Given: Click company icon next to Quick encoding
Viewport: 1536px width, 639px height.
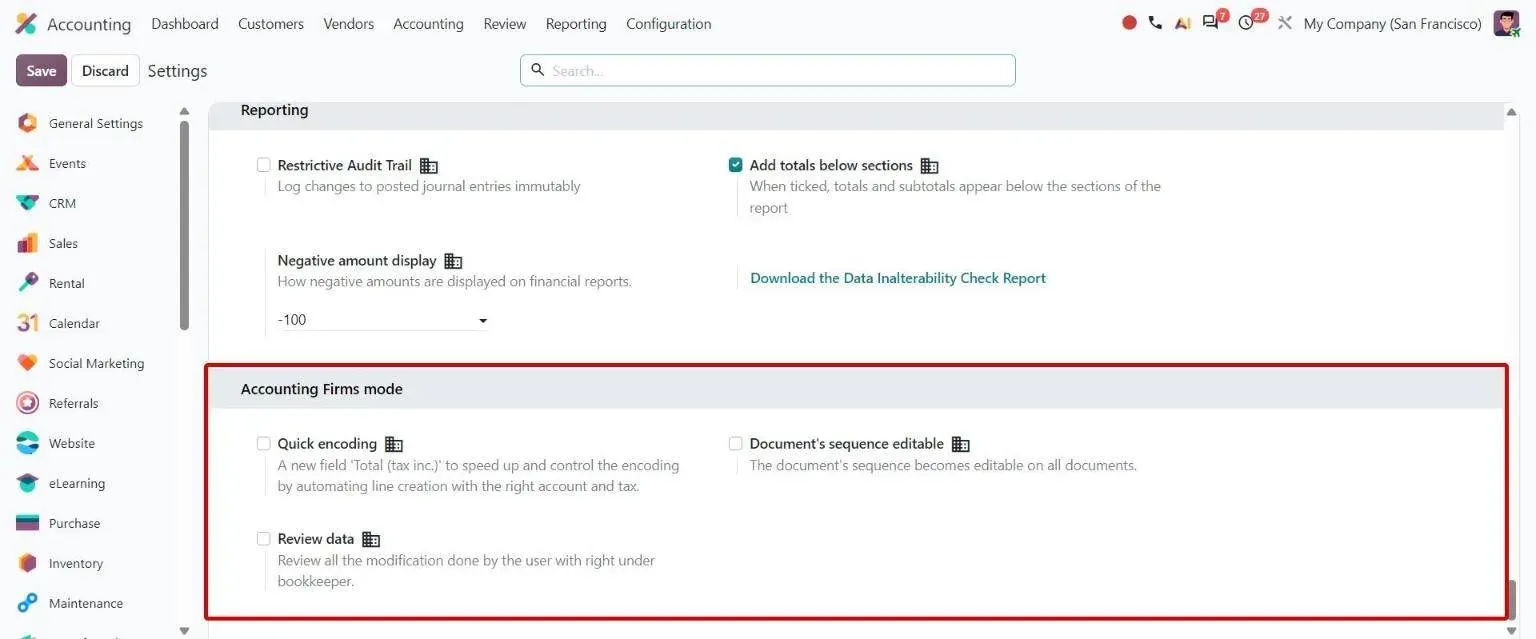Looking at the screenshot, I should pyautogui.click(x=394, y=444).
